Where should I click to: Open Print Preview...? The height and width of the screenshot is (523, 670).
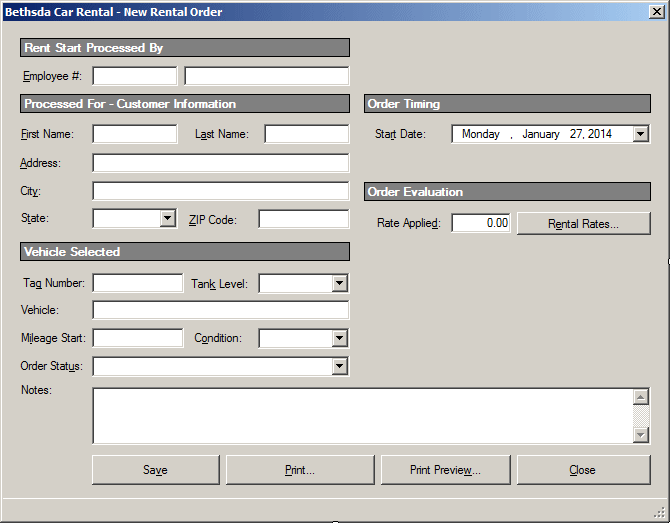click(x=446, y=470)
